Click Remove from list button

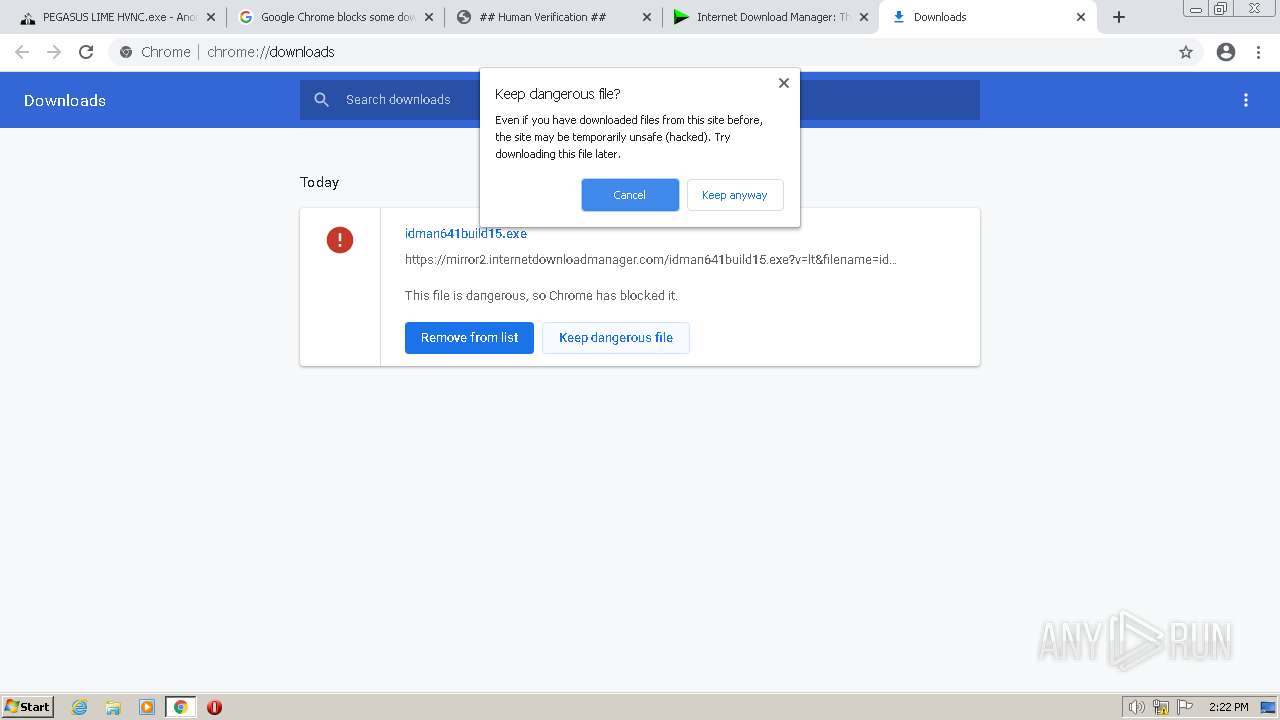click(469, 338)
